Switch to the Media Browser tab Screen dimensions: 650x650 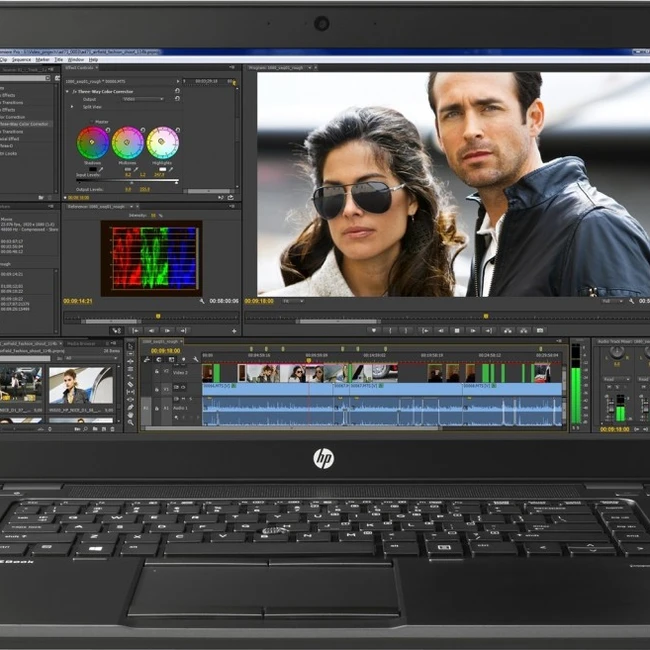[x=81, y=343]
